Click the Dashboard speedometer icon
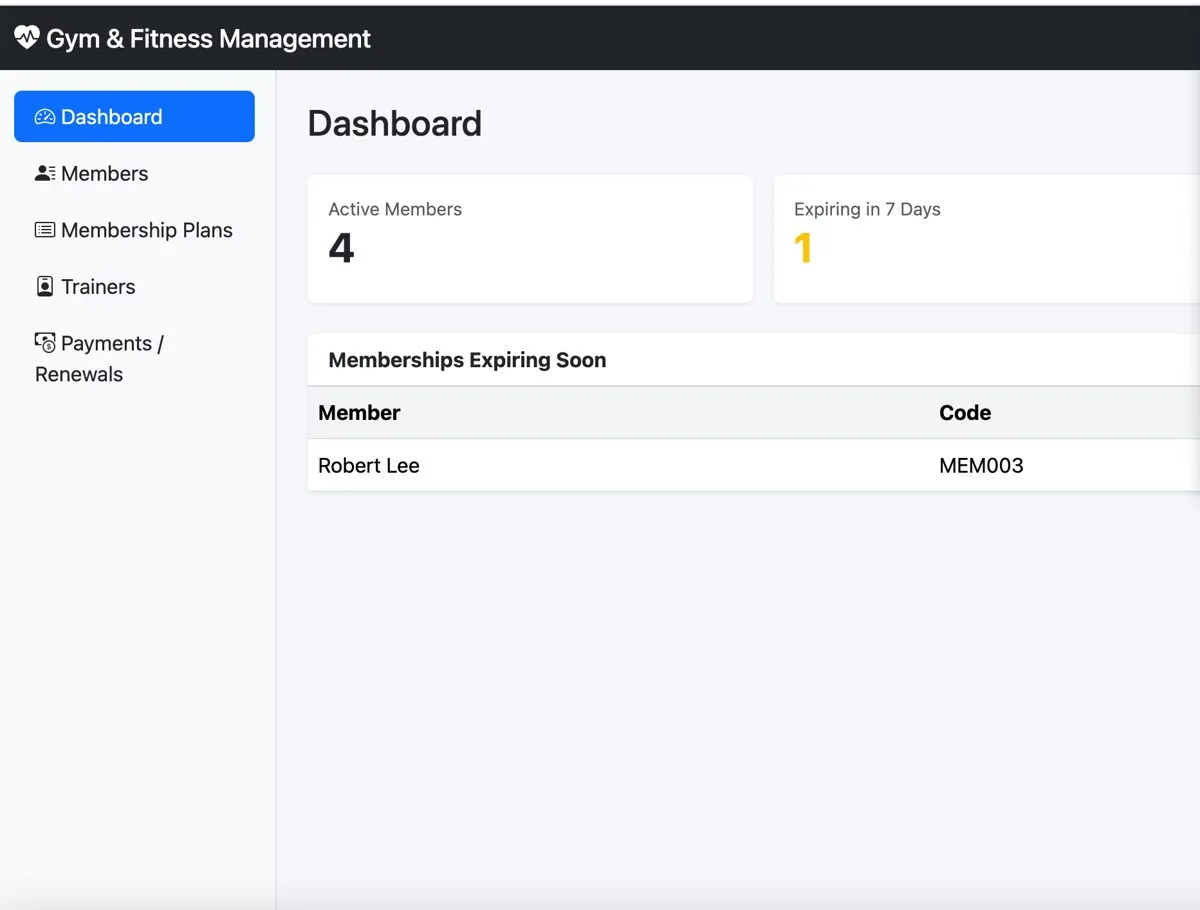The image size is (1200, 910). (45, 117)
